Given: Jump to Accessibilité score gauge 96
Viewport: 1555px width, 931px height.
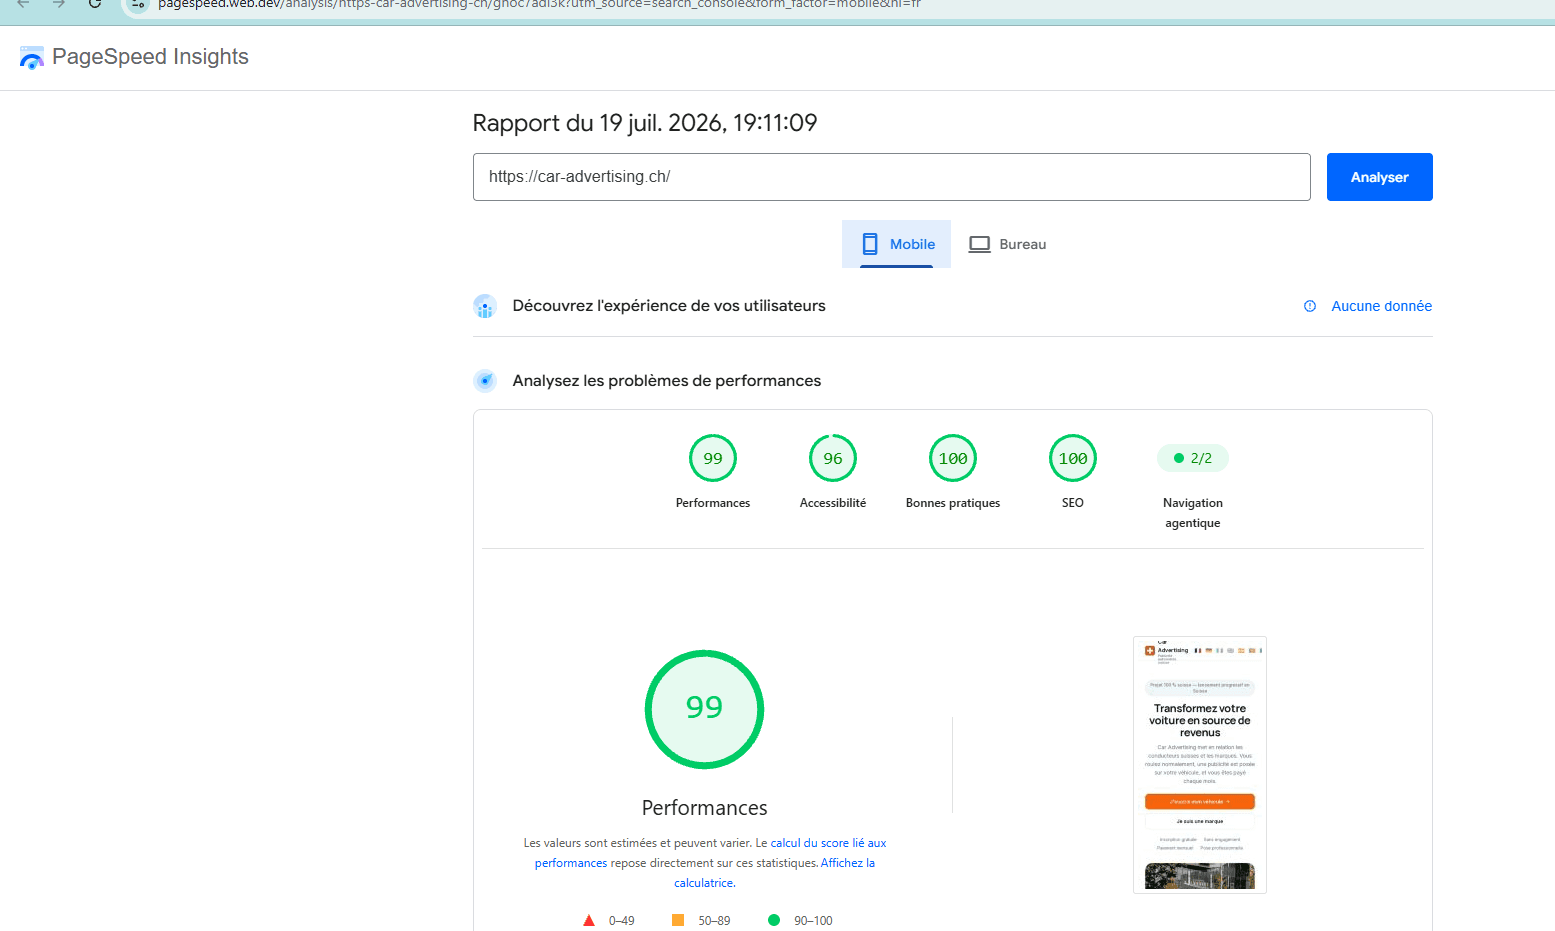Looking at the screenshot, I should (x=833, y=459).
